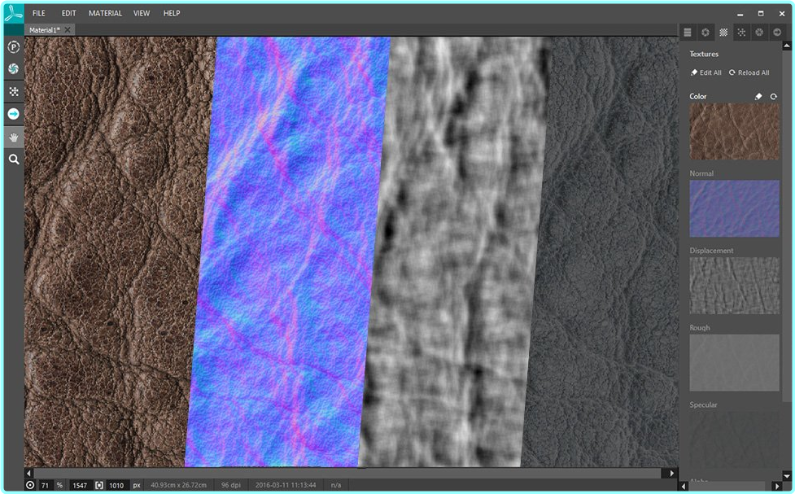Click the 40.93cm x 26.72cm size text
This screenshot has width=795, height=494.
pyautogui.click(x=178, y=485)
